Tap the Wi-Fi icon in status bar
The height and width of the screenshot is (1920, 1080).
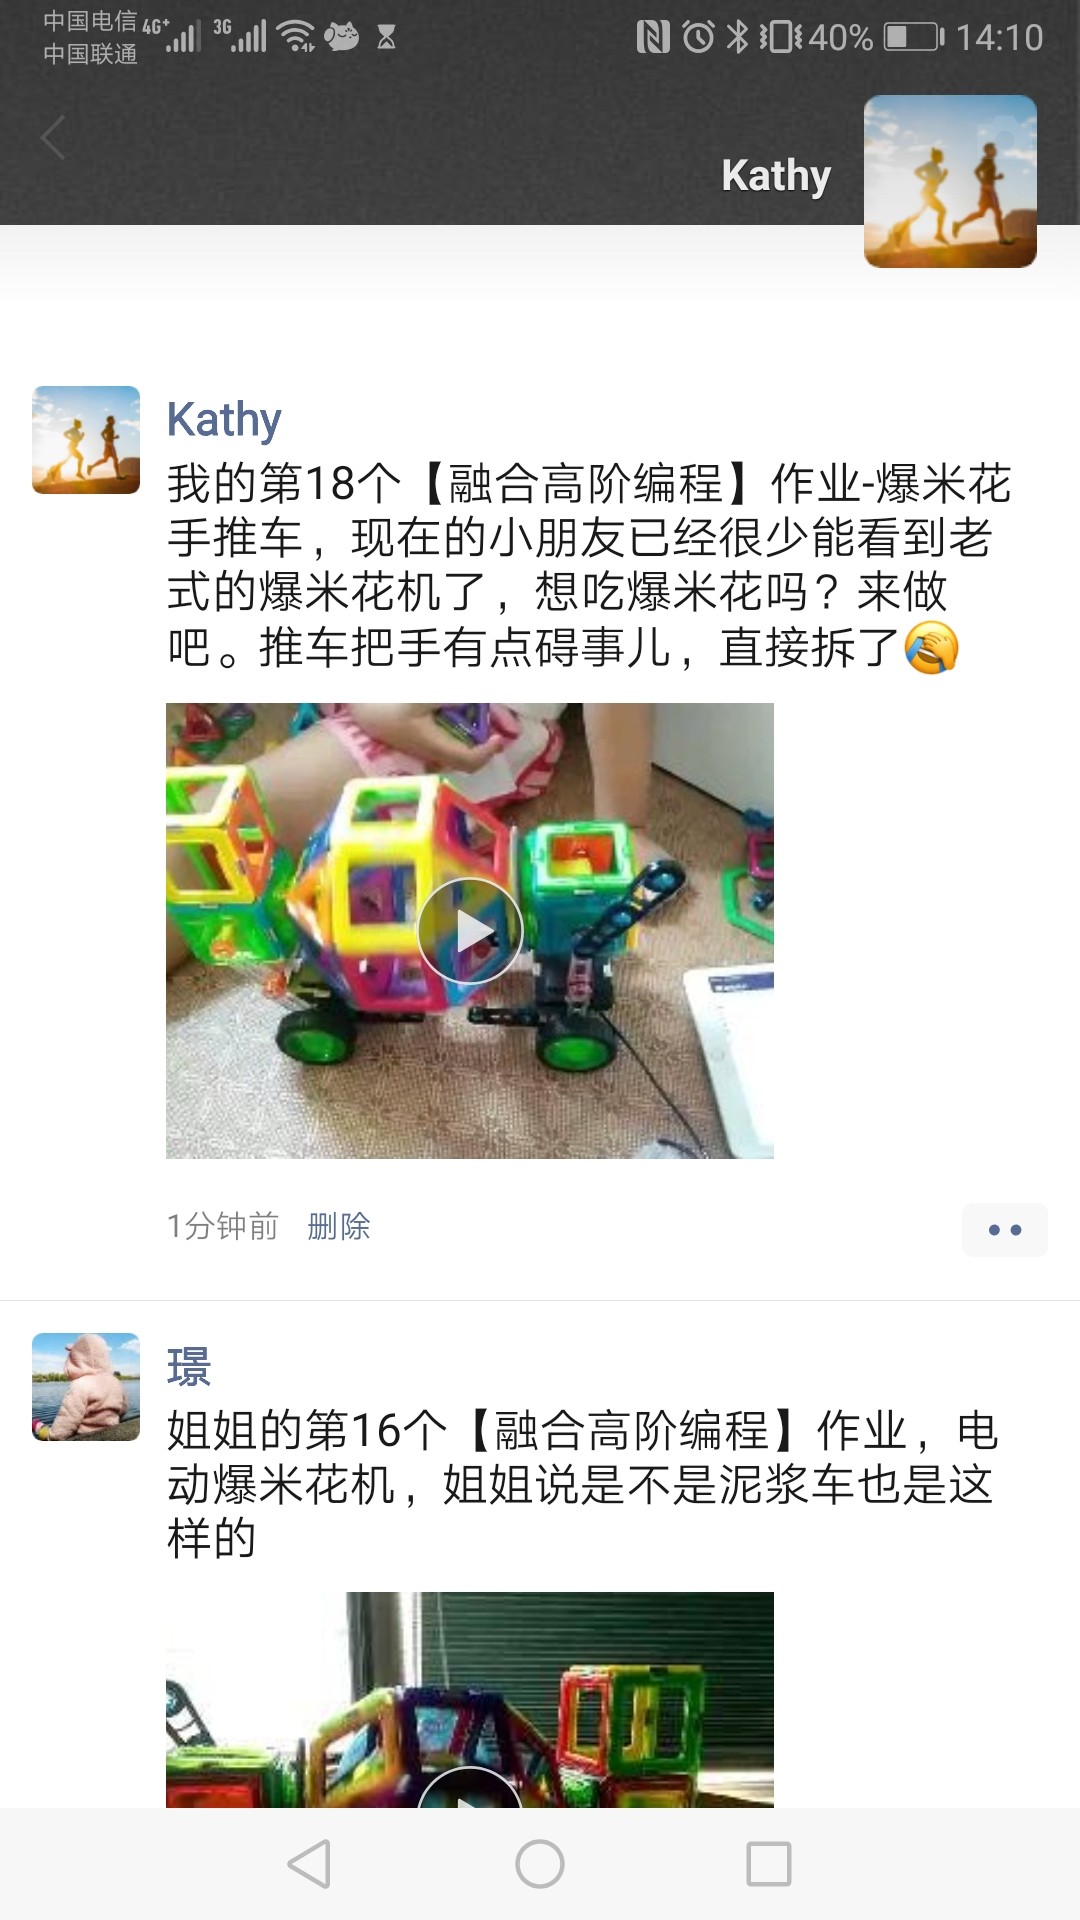coord(297,36)
